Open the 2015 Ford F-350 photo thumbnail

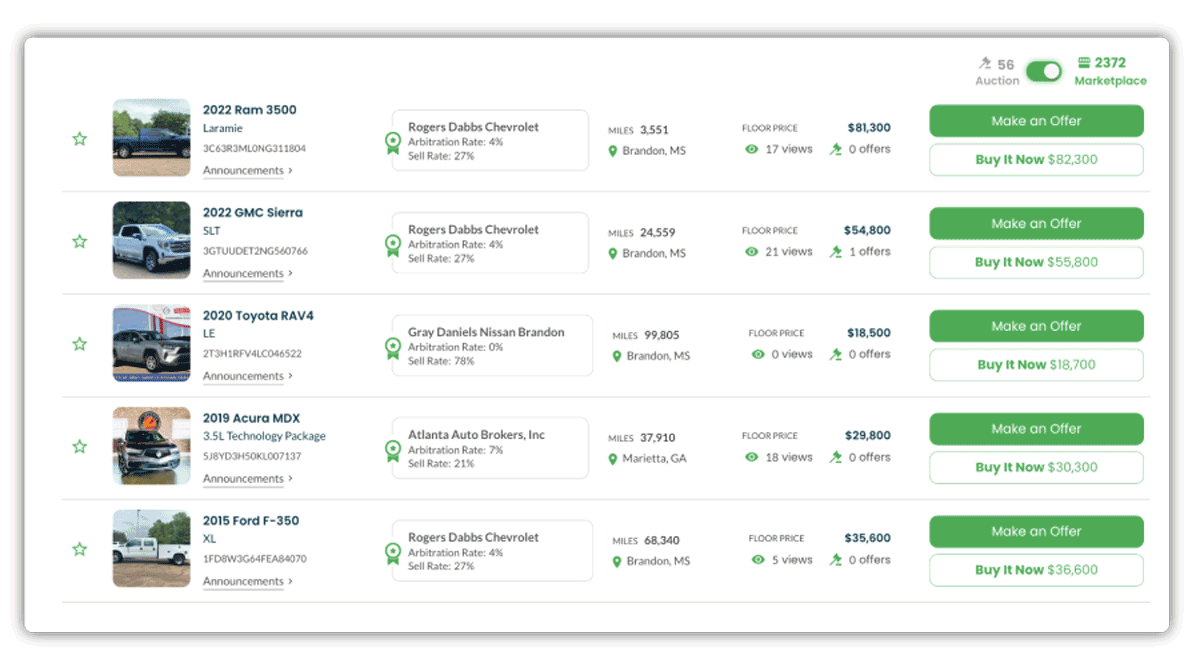pyautogui.click(x=151, y=549)
